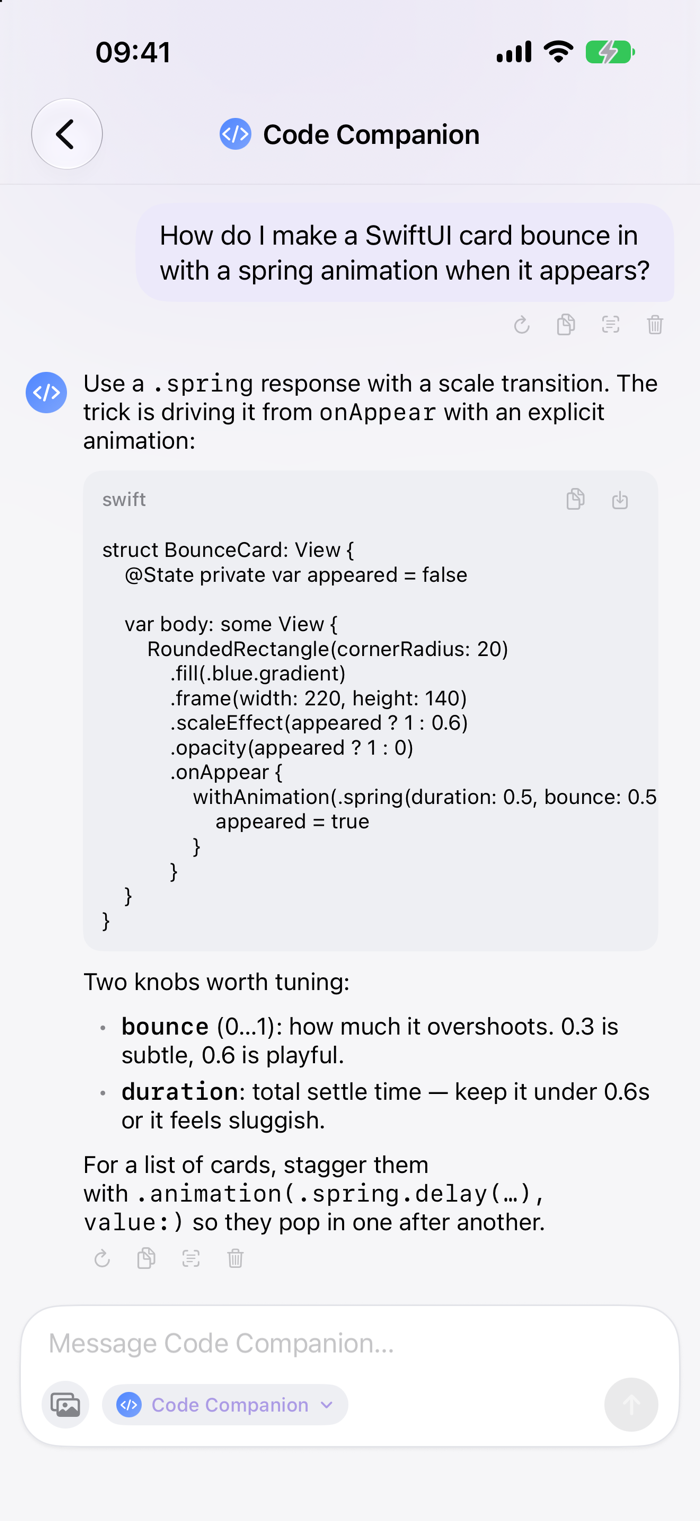700x1521 pixels.
Task: Select text of the user message
Action: point(610,324)
